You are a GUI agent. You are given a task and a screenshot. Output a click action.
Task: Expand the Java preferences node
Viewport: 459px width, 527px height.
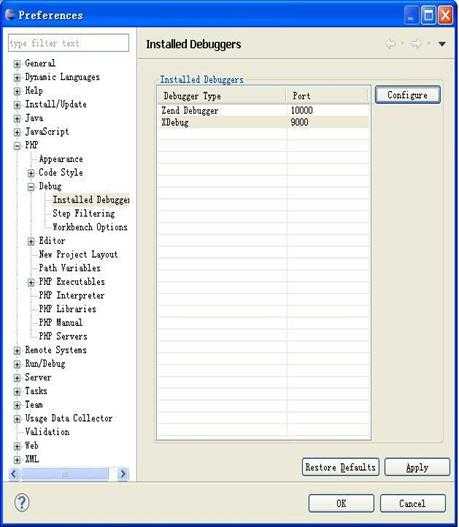click(17, 118)
